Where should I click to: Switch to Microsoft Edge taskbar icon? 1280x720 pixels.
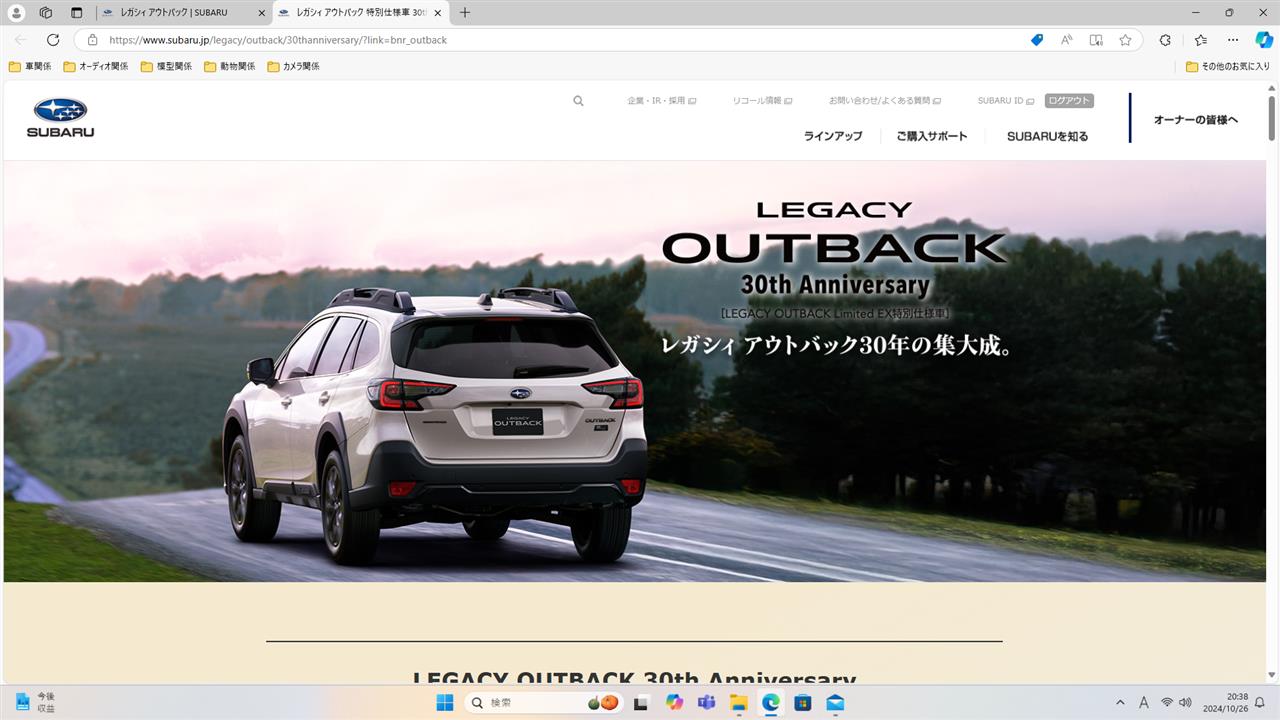point(770,703)
